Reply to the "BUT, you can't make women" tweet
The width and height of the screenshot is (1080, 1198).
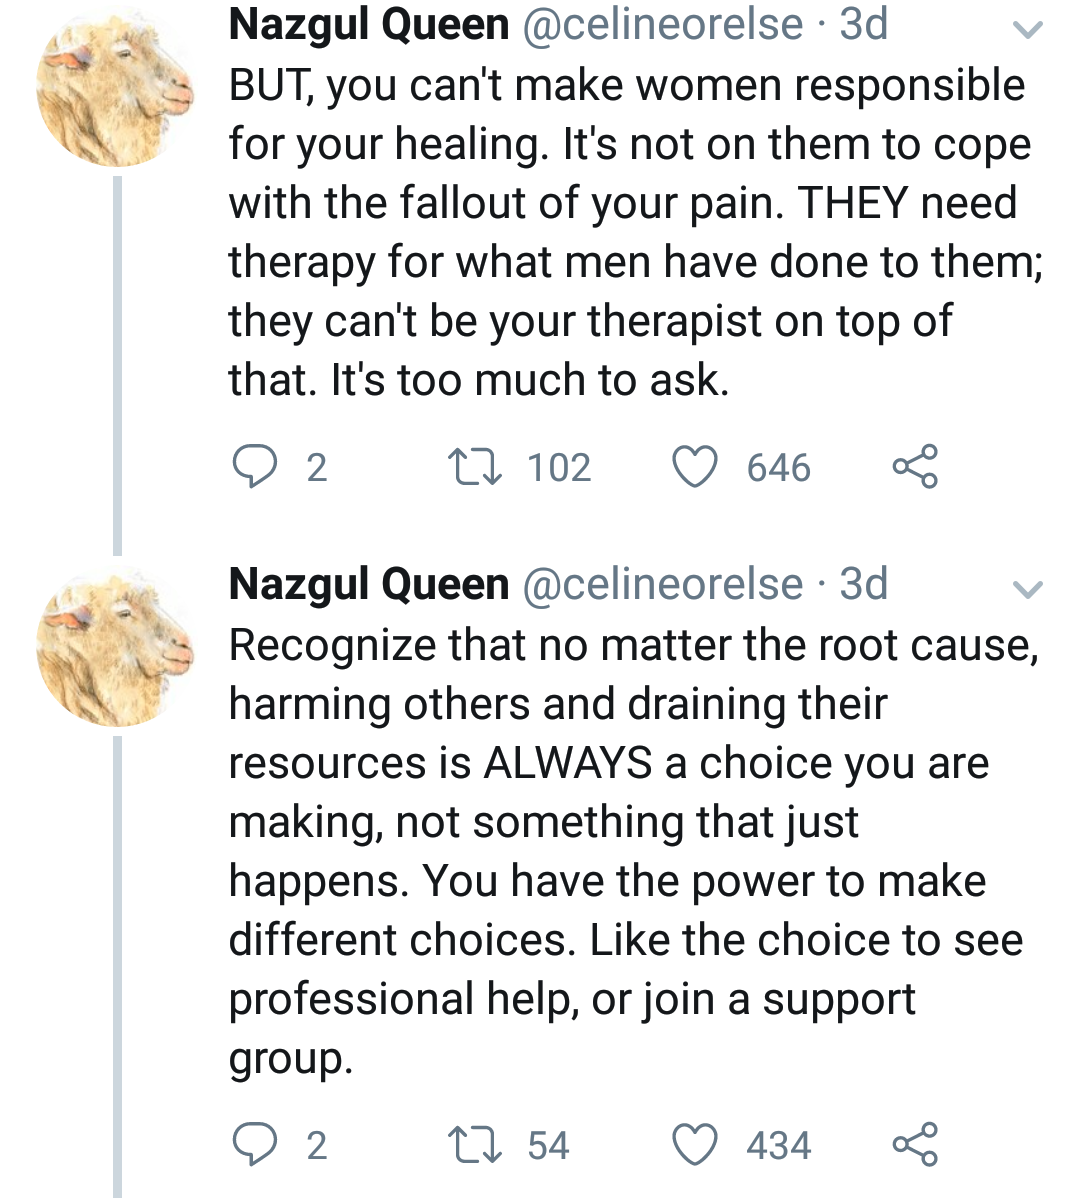(254, 467)
